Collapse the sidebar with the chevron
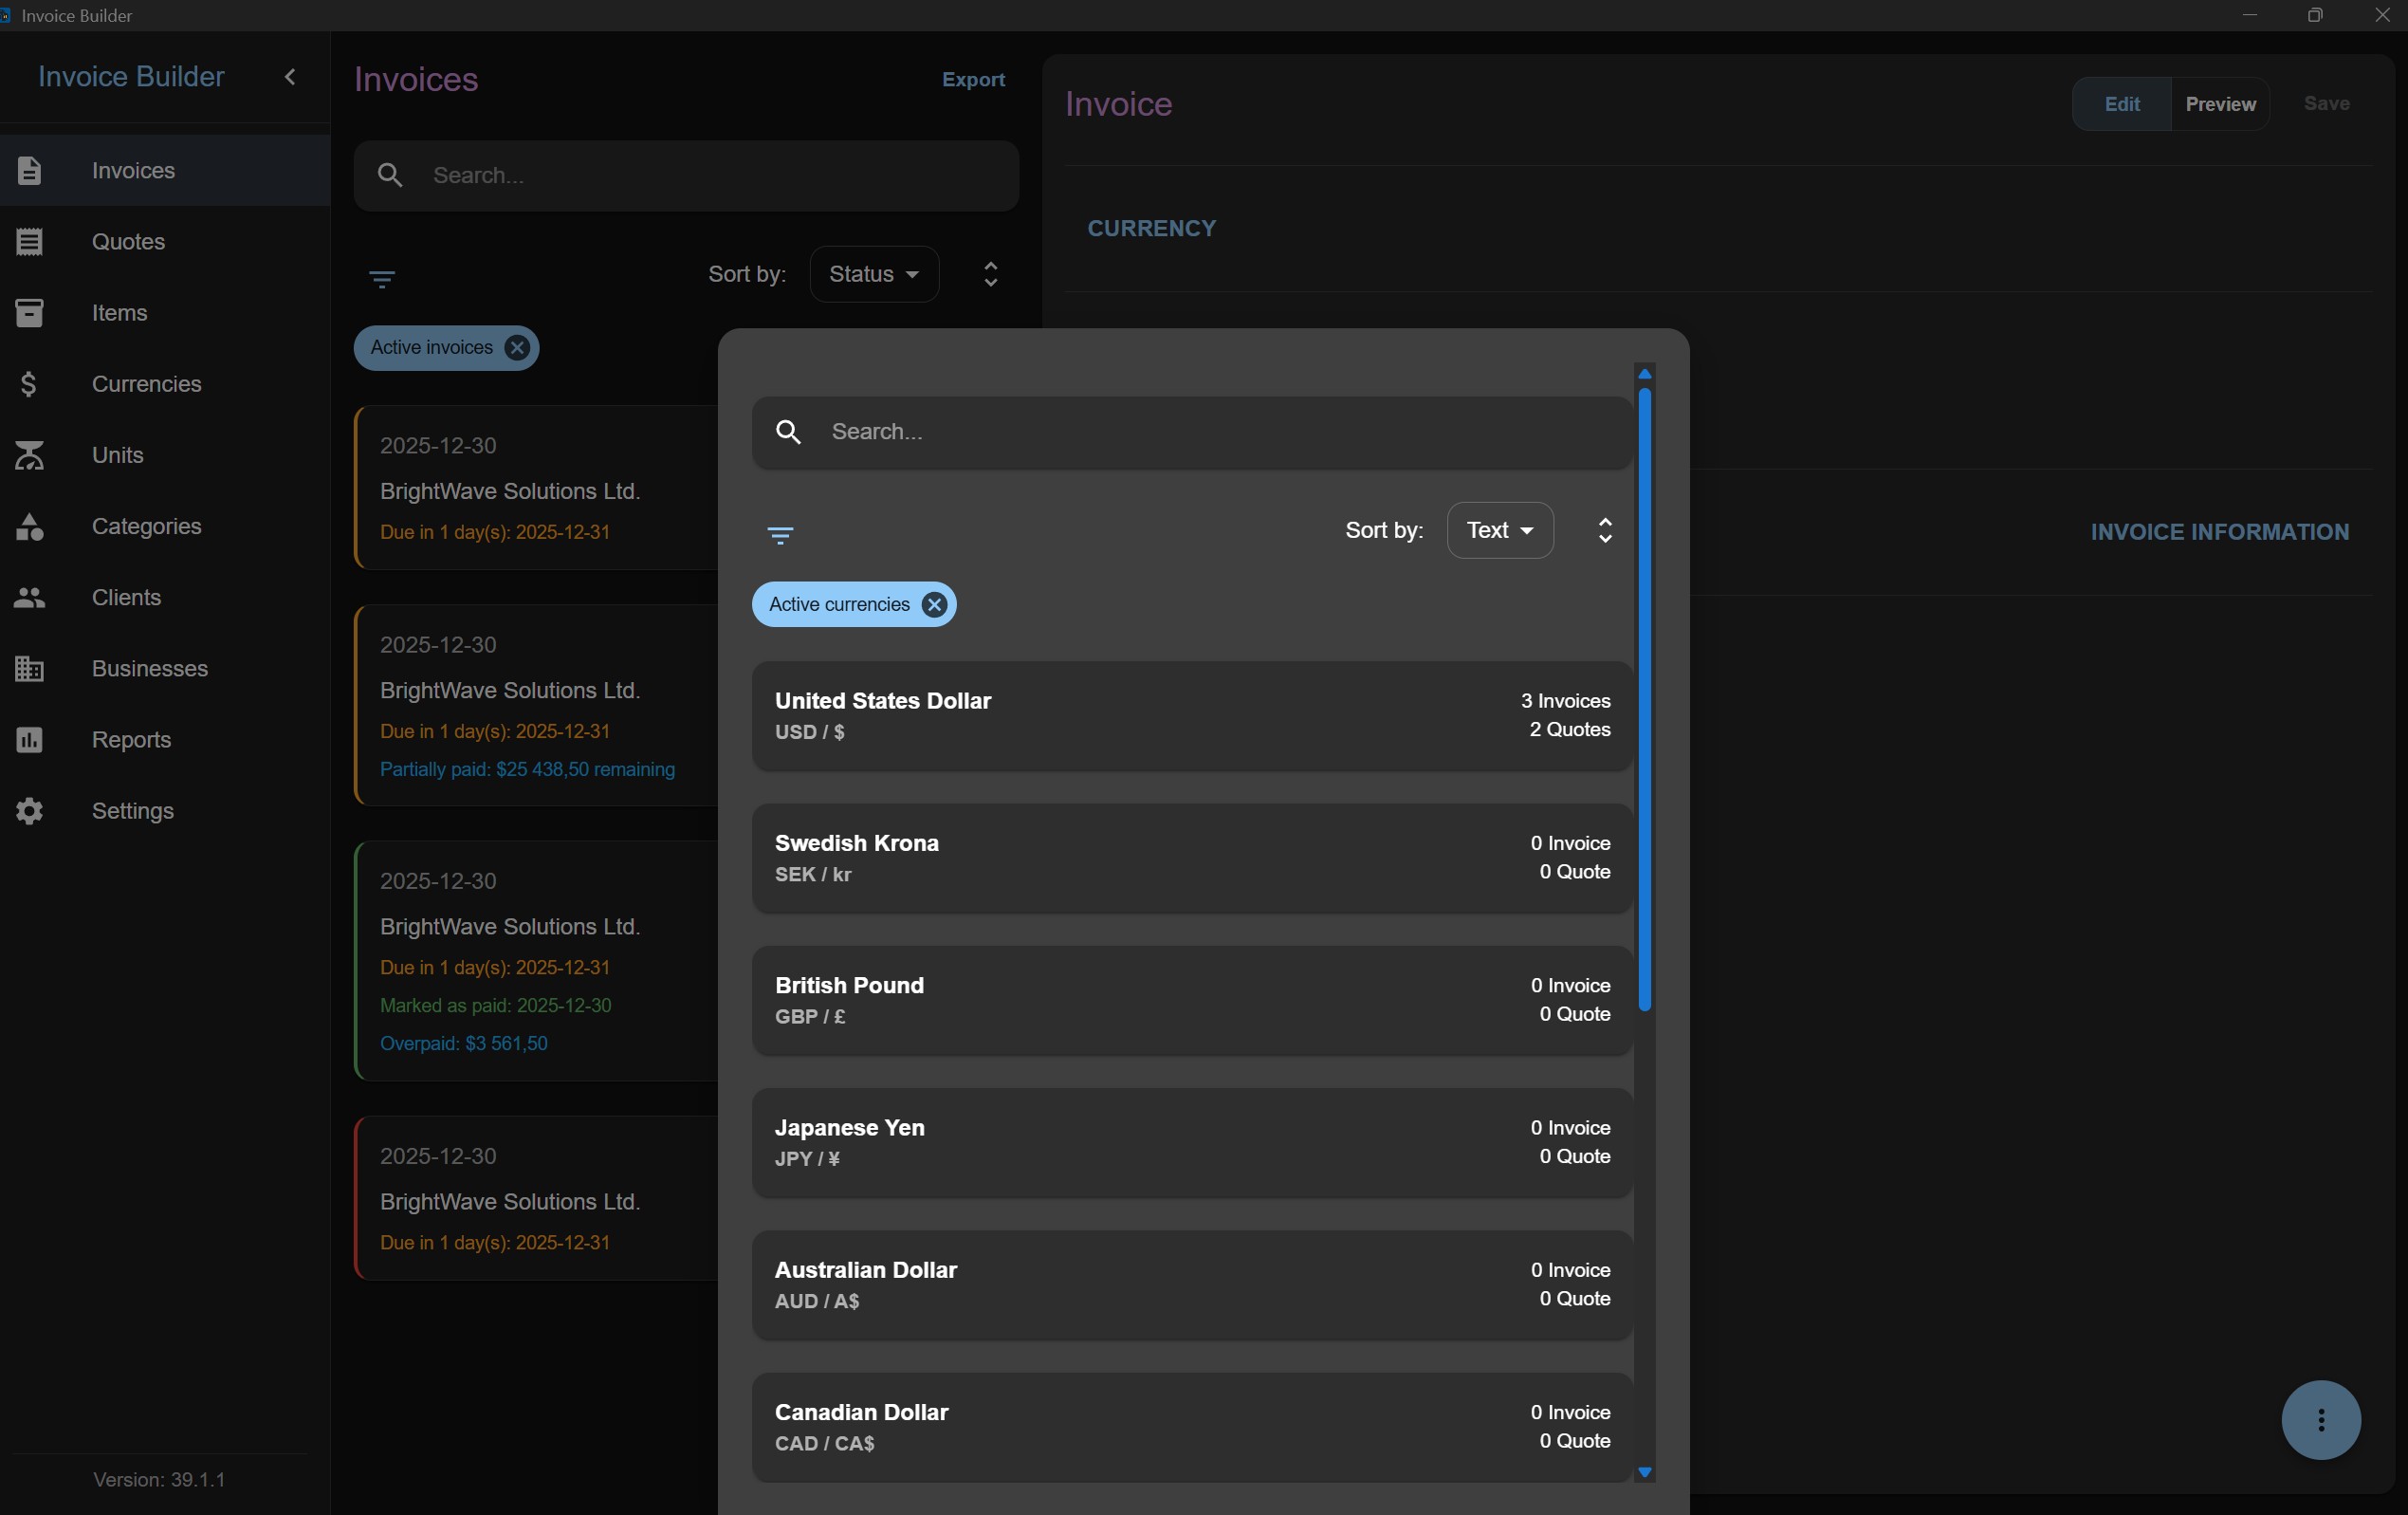The width and height of the screenshot is (2408, 1515). 290,77
